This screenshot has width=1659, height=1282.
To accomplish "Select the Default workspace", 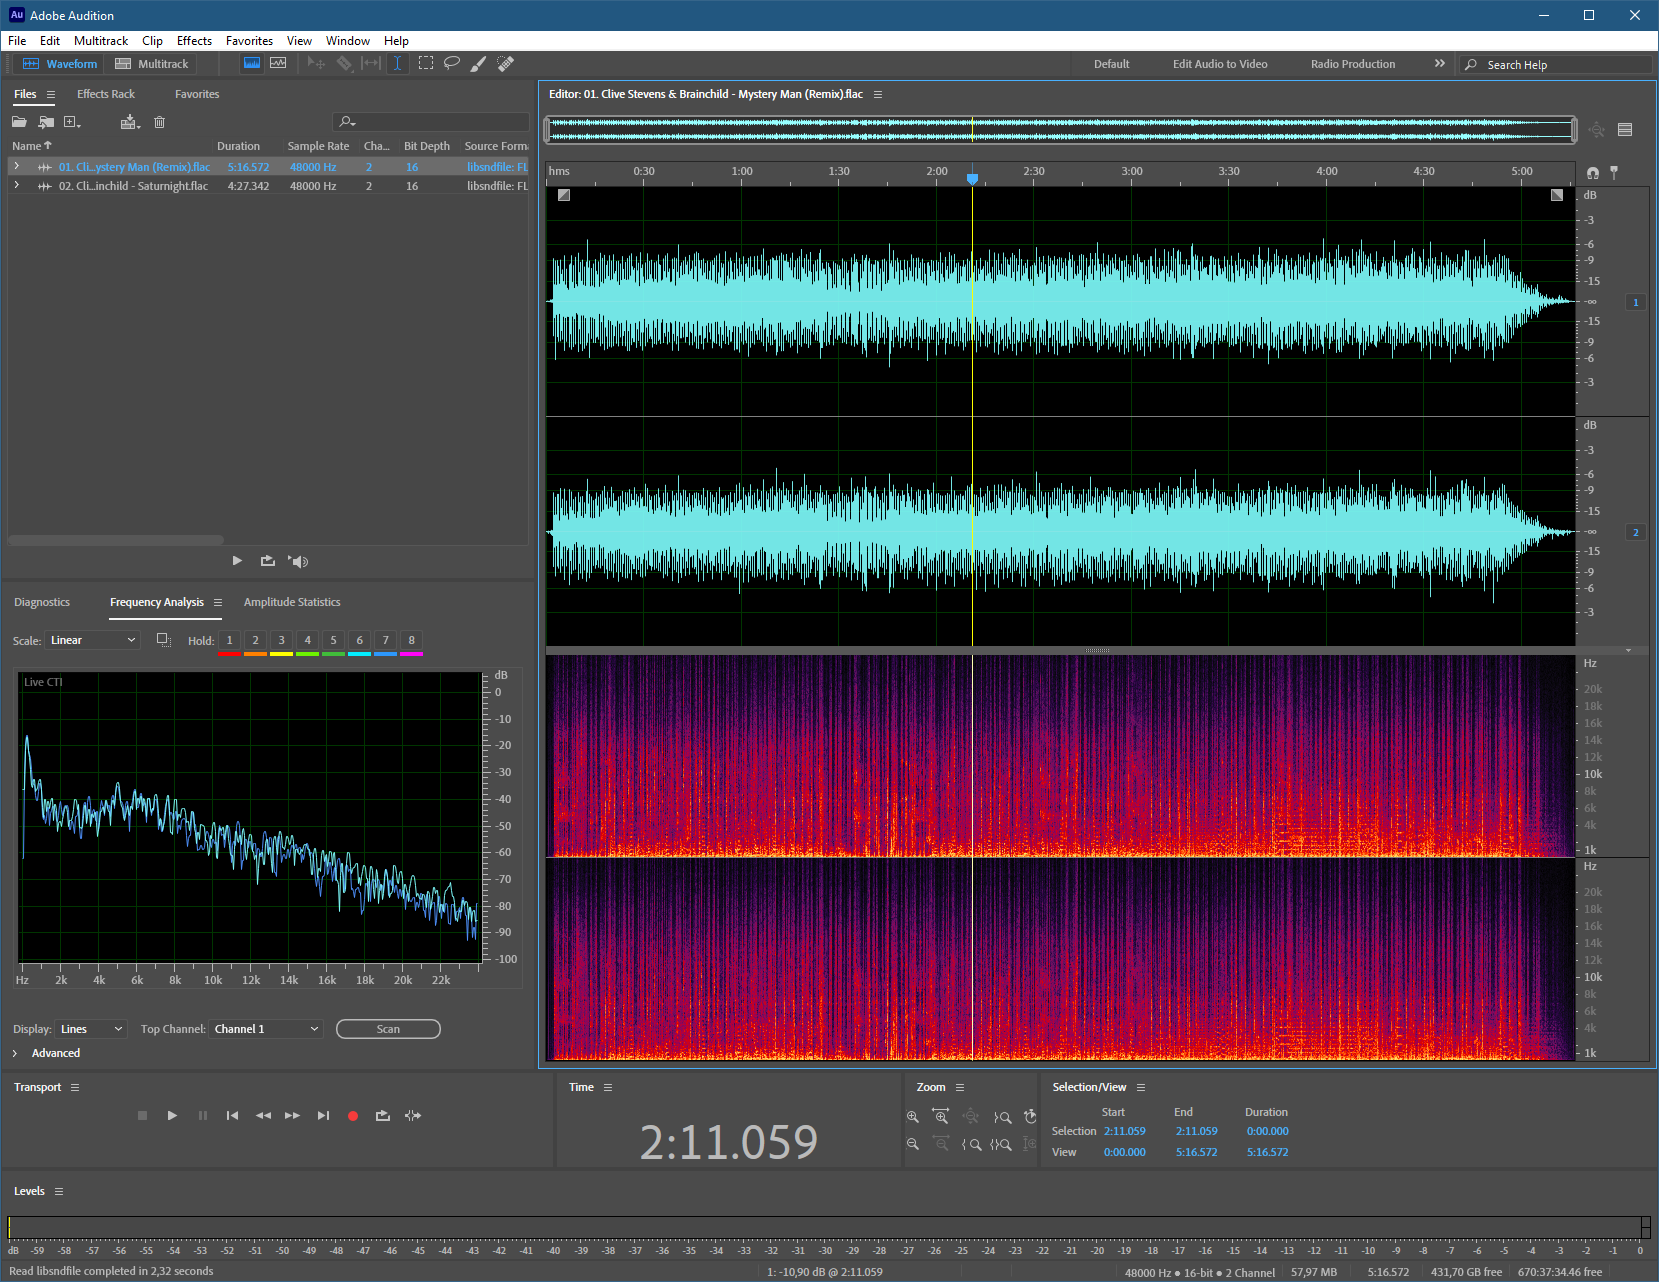I will click(x=1111, y=64).
